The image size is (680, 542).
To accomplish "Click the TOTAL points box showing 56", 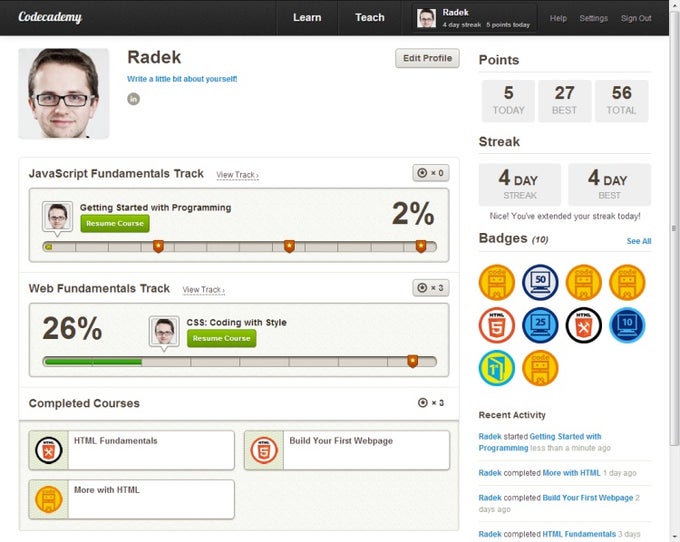I will (621, 101).
